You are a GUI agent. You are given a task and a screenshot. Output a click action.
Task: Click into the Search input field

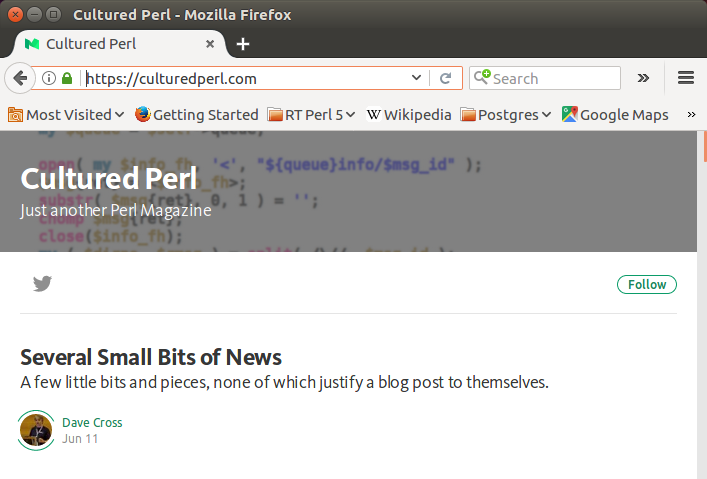pos(553,78)
